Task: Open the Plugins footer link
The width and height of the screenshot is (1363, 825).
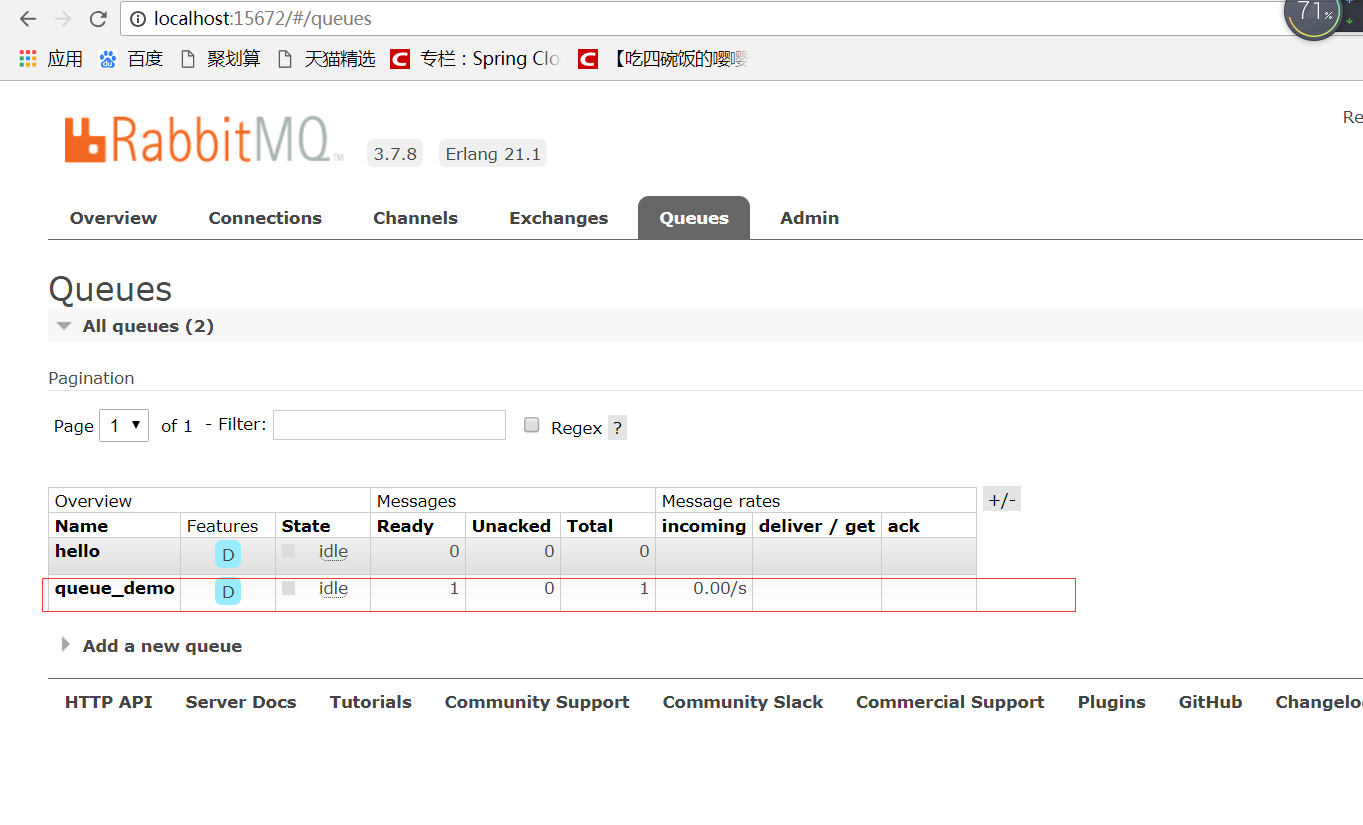Action: 1112,702
